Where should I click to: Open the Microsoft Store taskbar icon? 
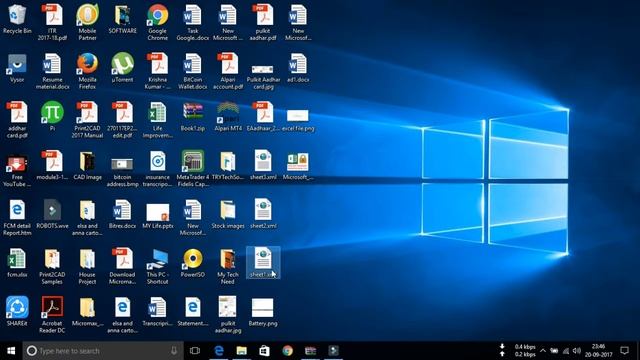(x=264, y=351)
